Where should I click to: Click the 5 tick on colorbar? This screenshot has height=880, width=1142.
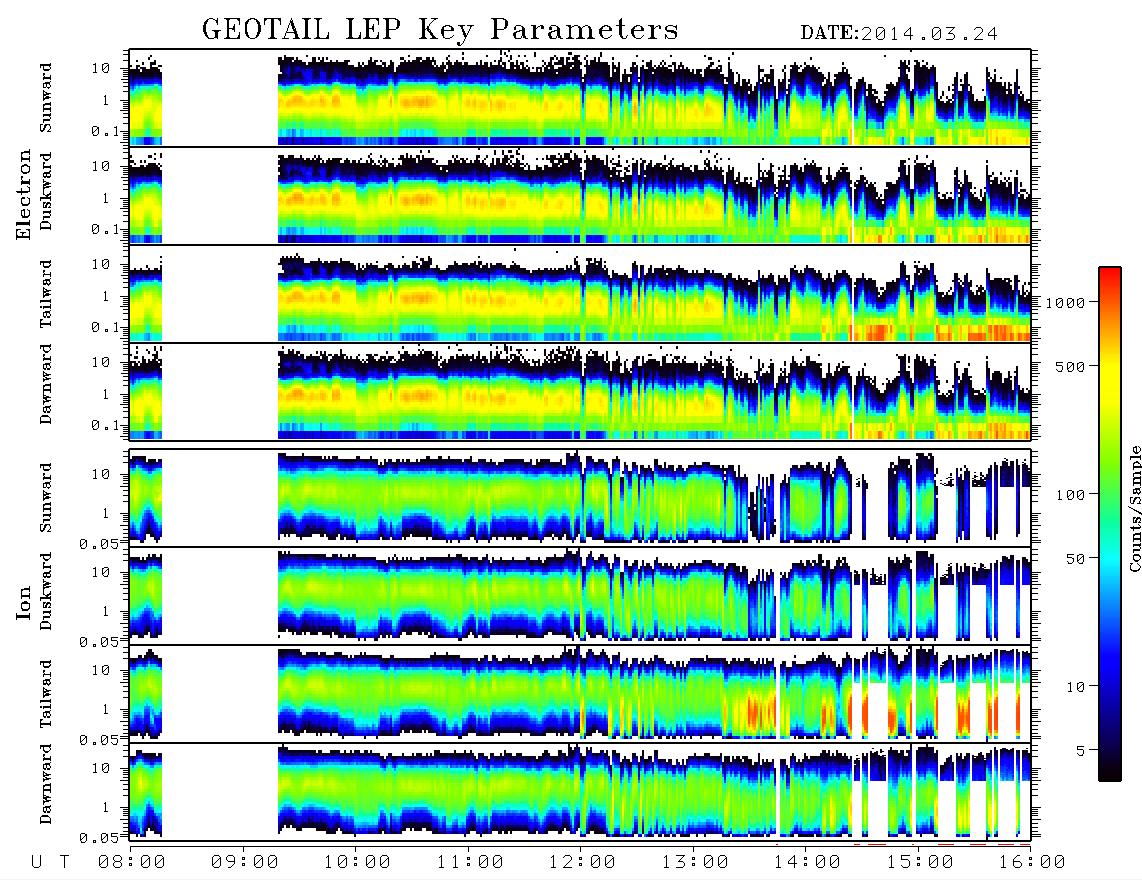click(x=1080, y=751)
